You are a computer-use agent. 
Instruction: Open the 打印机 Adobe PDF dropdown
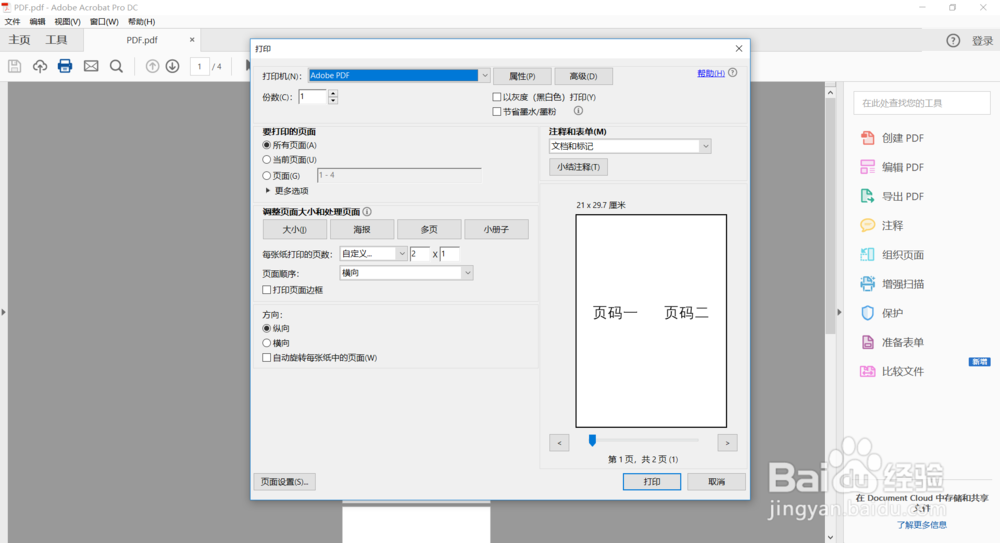[399, 75]
